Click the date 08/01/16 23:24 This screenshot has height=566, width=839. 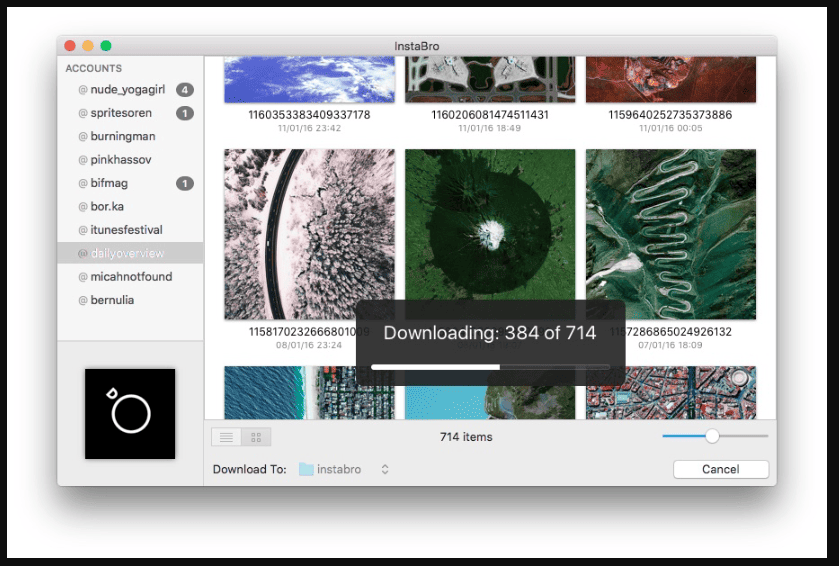coord(309,345)
